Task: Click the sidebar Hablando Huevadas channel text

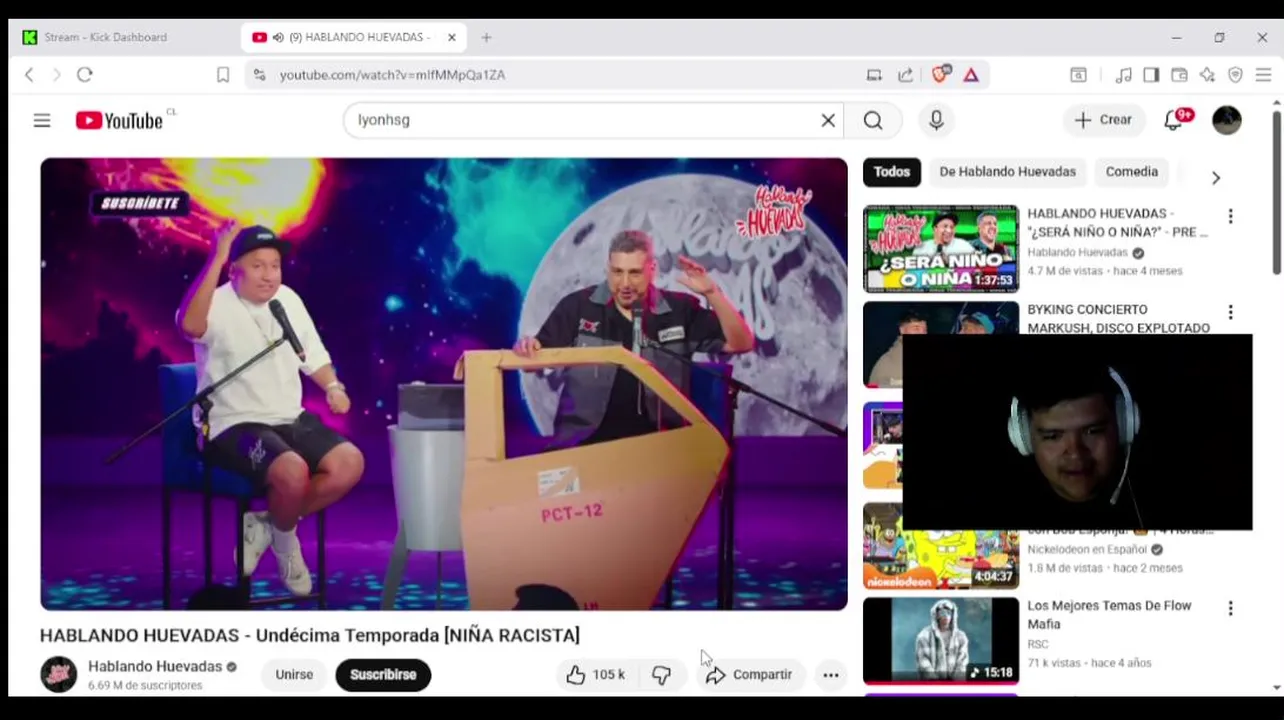Action: [1077, 253]
